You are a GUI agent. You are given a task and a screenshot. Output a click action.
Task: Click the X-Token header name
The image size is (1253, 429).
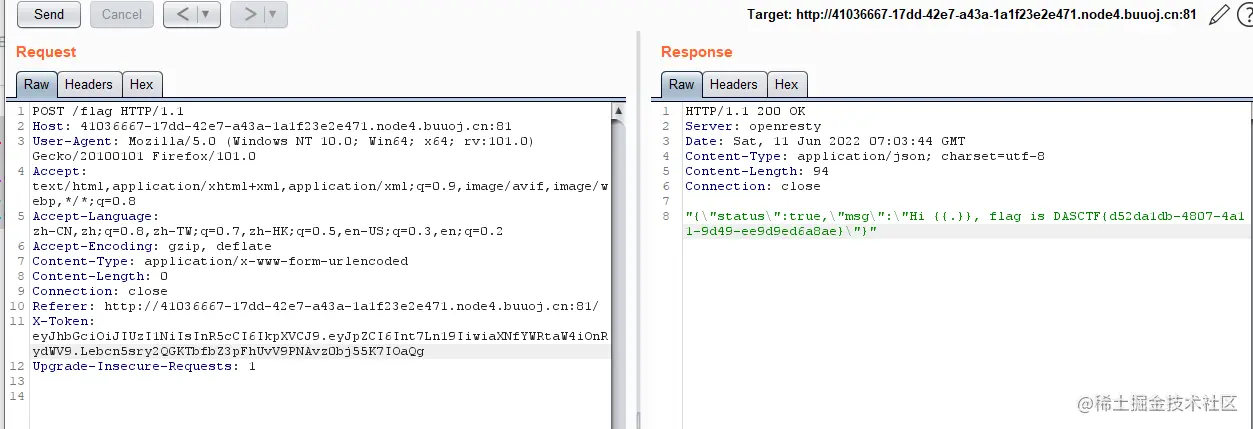tap(65, 321)
